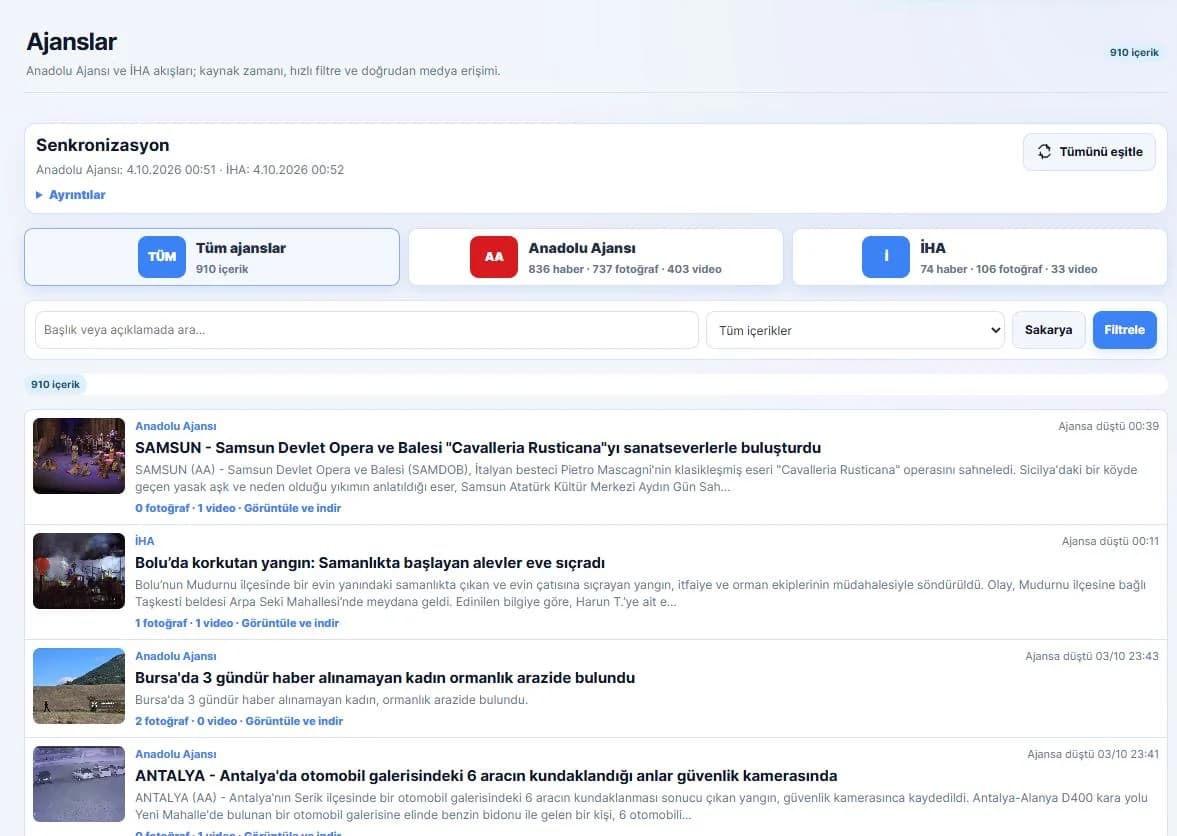The width and height of the screenshot is (1177, 836).
Task: Open the Bursa'da 3 gündür haber alınamayan headline
Action: pyautogui.click(x=385, y=678)
